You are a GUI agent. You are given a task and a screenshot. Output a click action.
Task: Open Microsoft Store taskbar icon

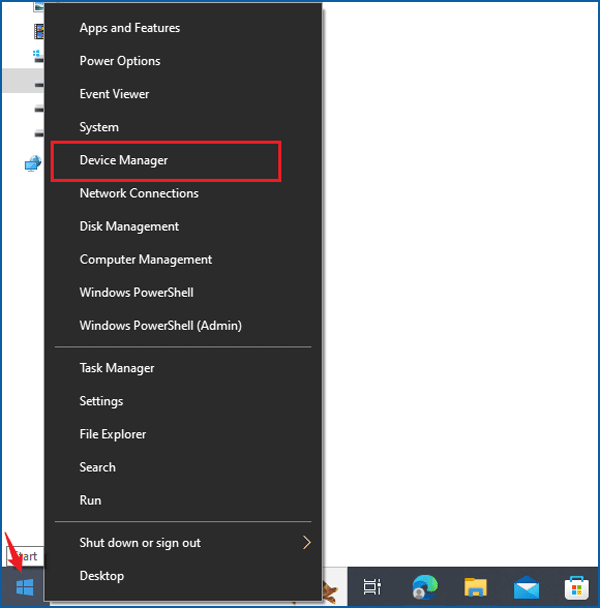(x=576, y=587)
